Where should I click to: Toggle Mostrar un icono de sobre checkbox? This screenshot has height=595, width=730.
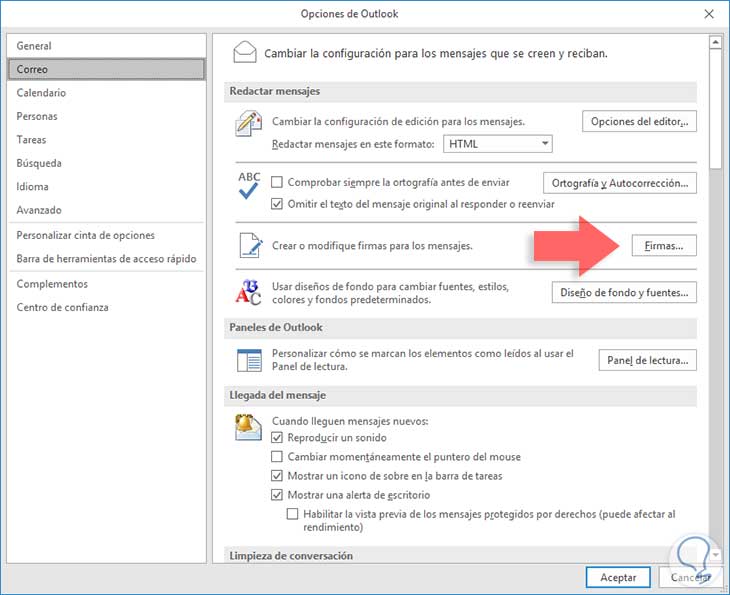click(x=277, y=476)
